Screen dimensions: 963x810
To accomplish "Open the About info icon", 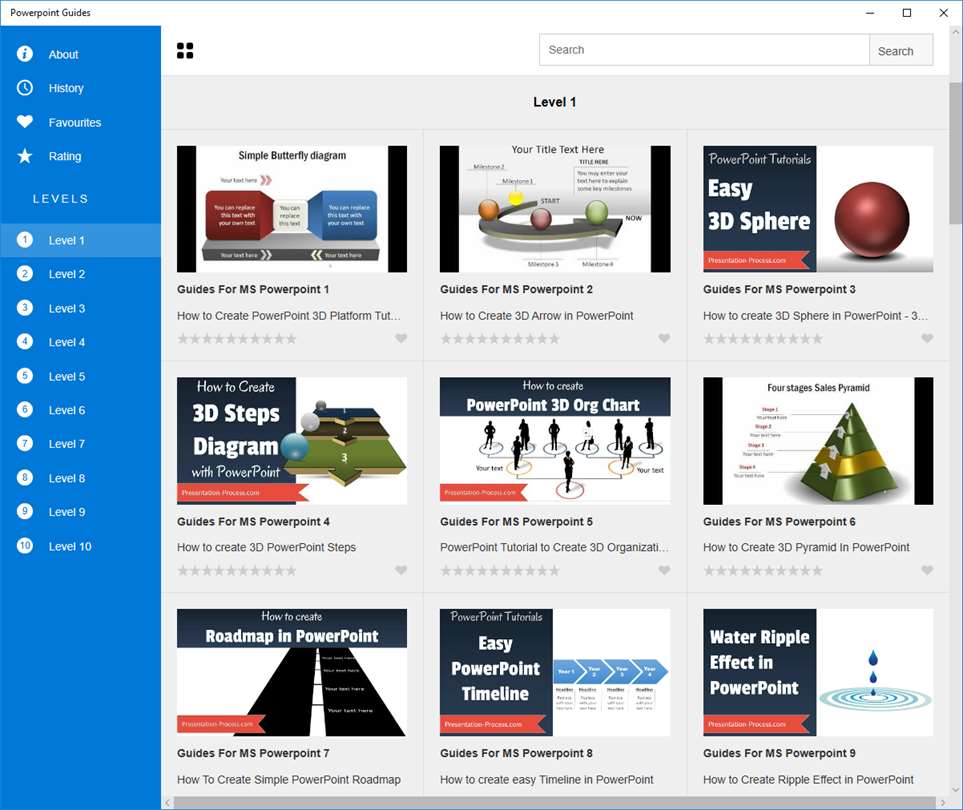I will 25,54.
